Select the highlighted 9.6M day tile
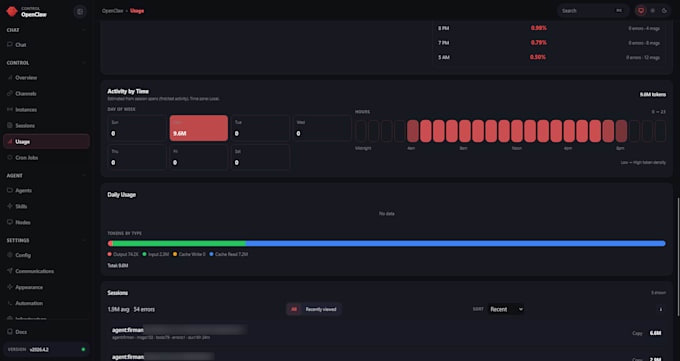 [x=199, y=128]
